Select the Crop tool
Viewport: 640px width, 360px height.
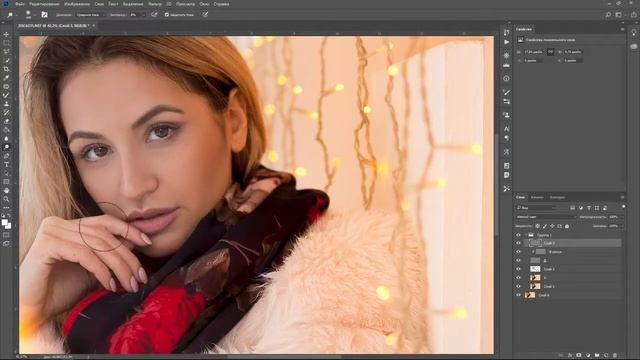[6, 69]
